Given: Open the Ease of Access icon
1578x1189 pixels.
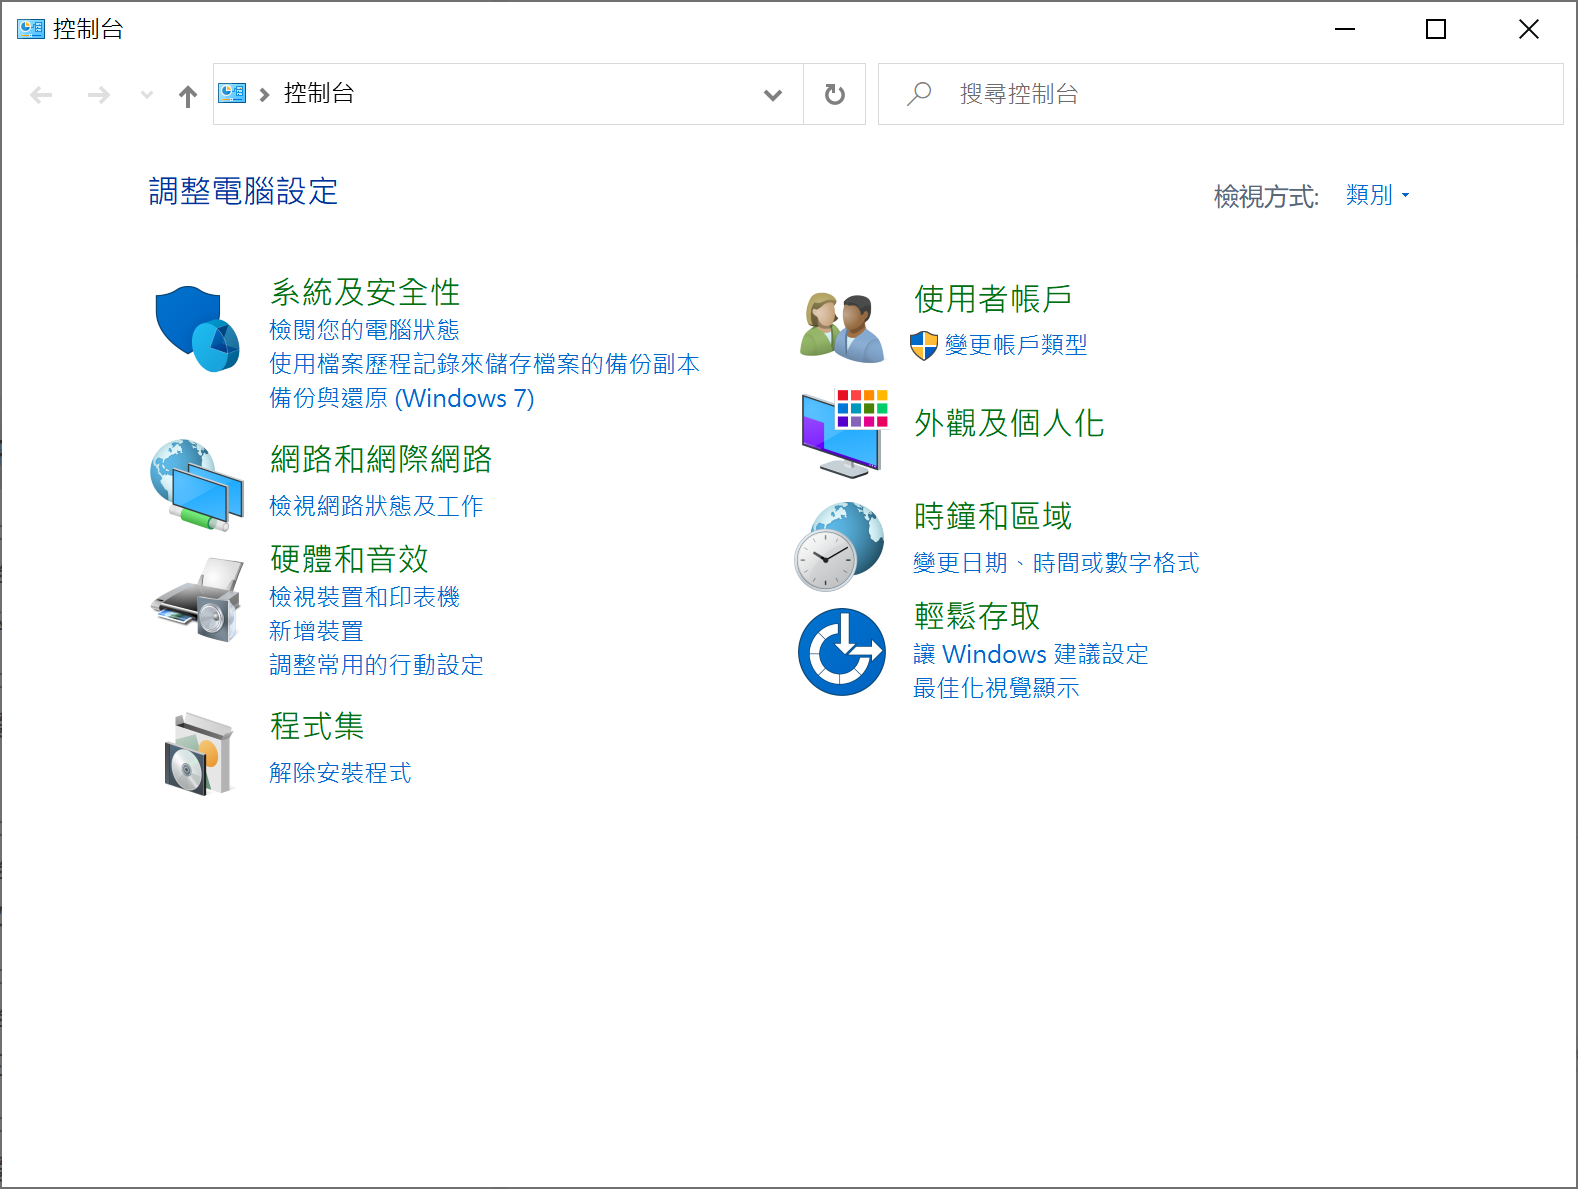Looking at the screenshot, I should tap(842, 652).
